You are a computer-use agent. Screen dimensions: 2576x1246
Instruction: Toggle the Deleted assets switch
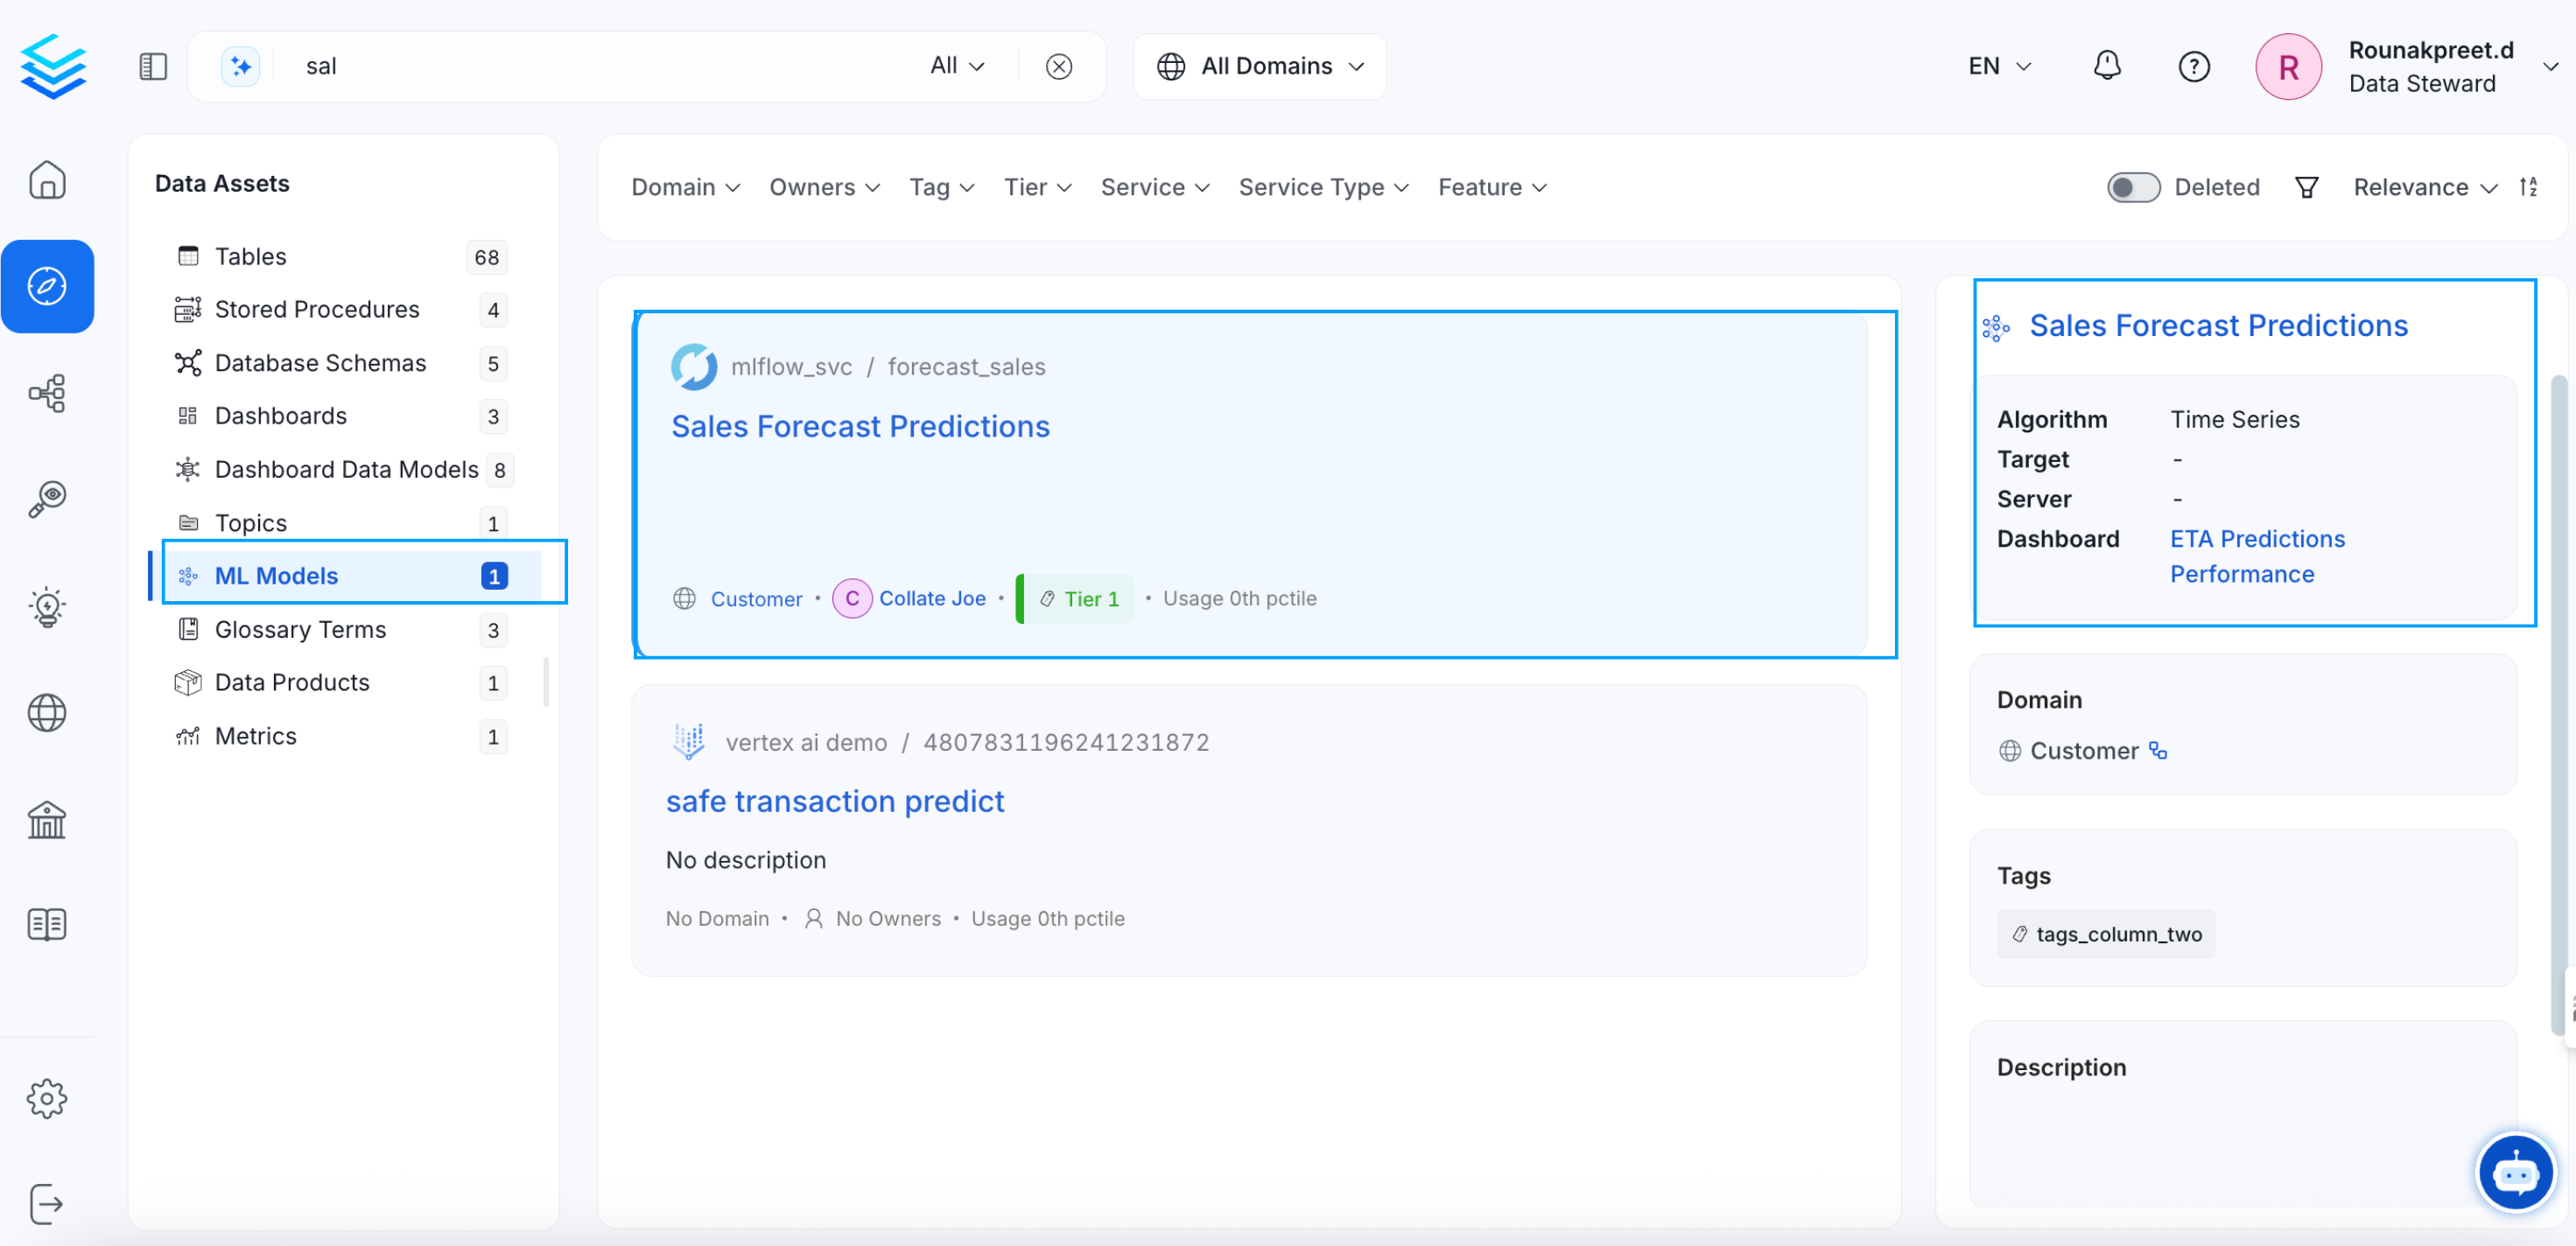pyautogui.click(x=2133, y=187)
